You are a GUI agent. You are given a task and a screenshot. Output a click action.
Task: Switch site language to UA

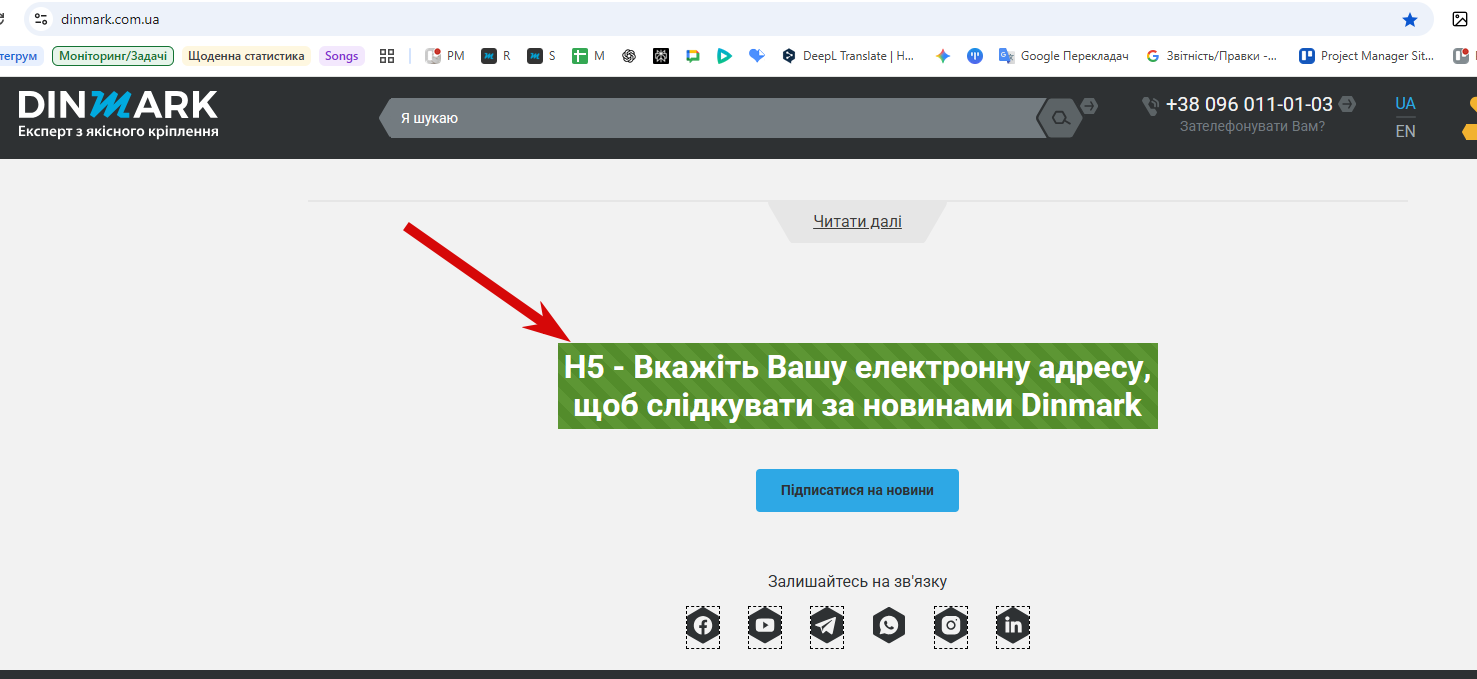click(x=1405, y=104)
